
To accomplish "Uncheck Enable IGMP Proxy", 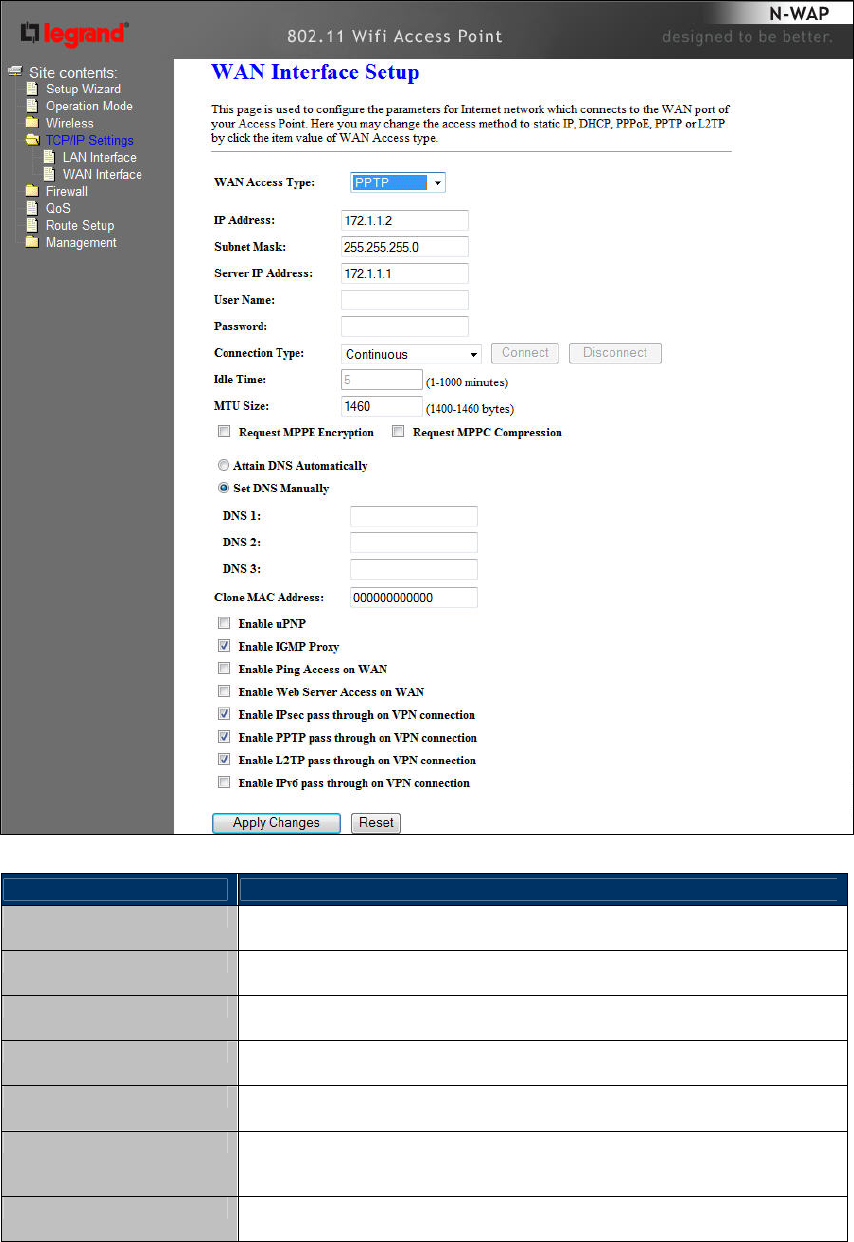I will coord(223,647).
